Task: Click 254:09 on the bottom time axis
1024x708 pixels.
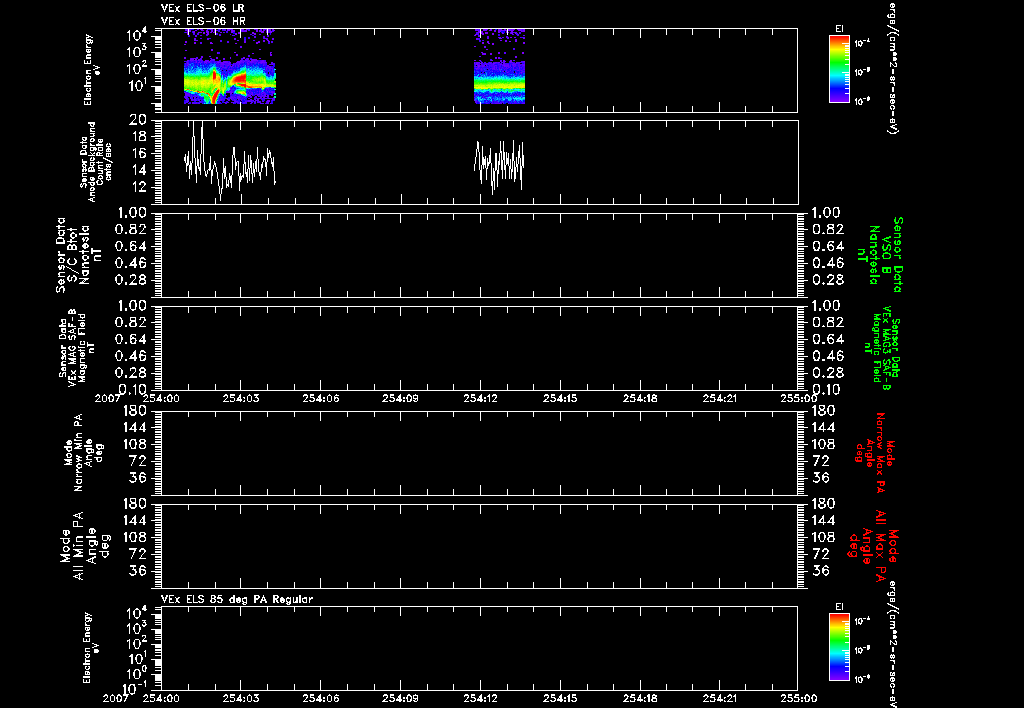Action: (x=401, y=698)
